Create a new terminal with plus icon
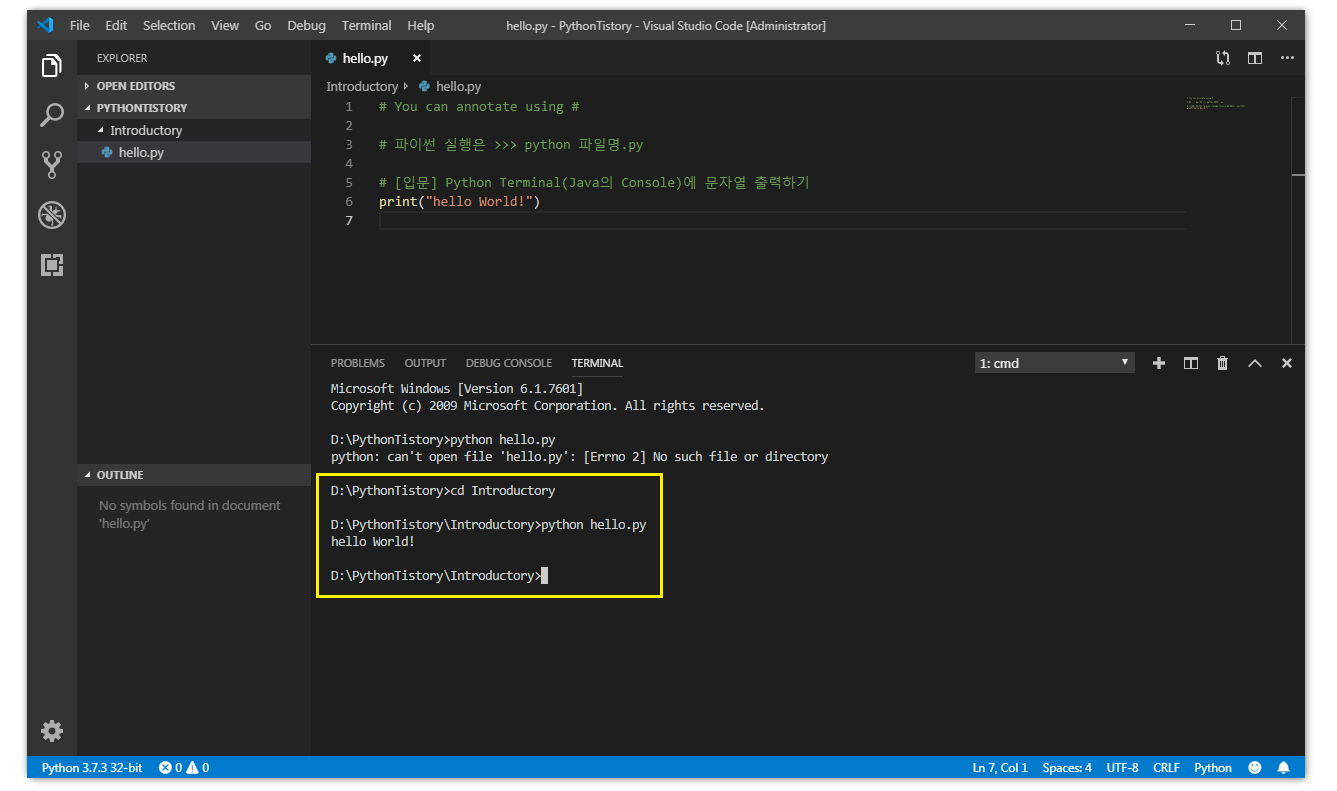Screen dimensions: 1337x791 [1158, 363]
